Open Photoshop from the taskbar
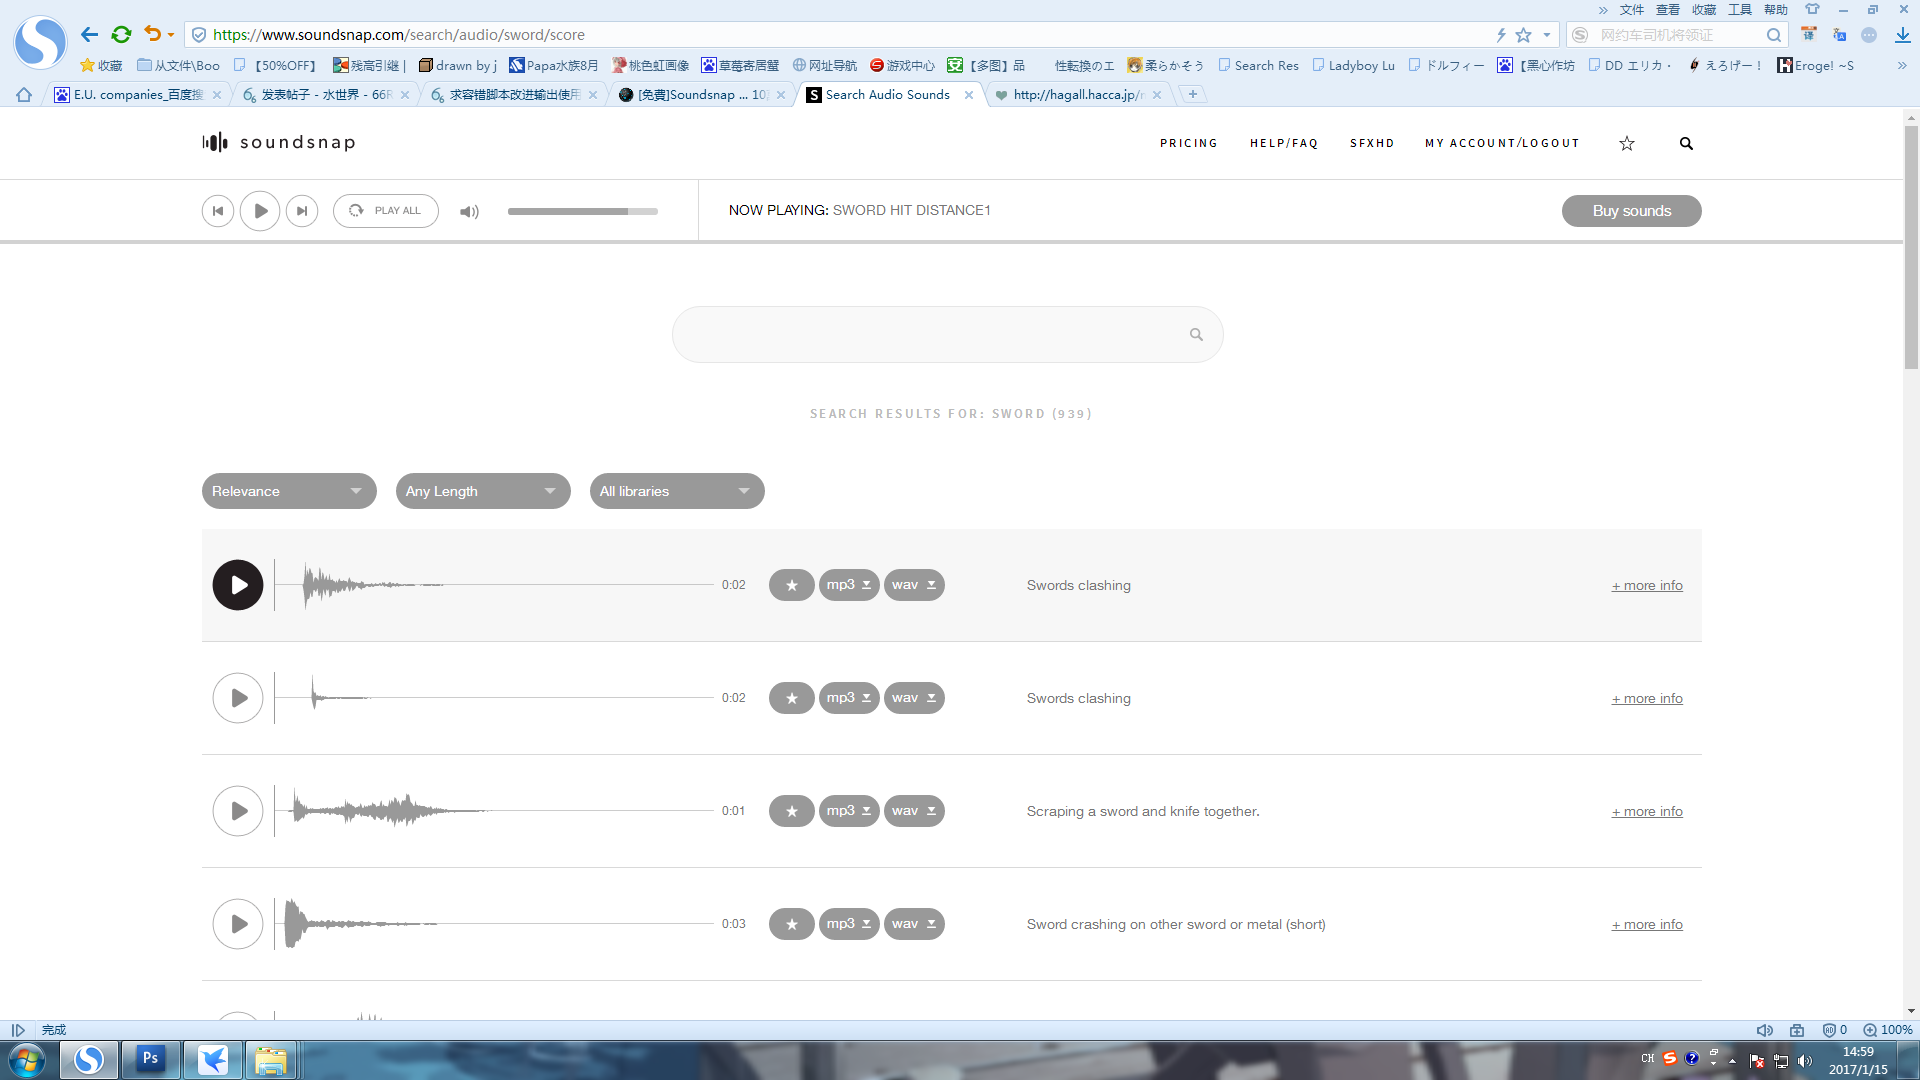Image resolution: width=1920 pixels, height=1080 pixels. (x=150, y=1059)
